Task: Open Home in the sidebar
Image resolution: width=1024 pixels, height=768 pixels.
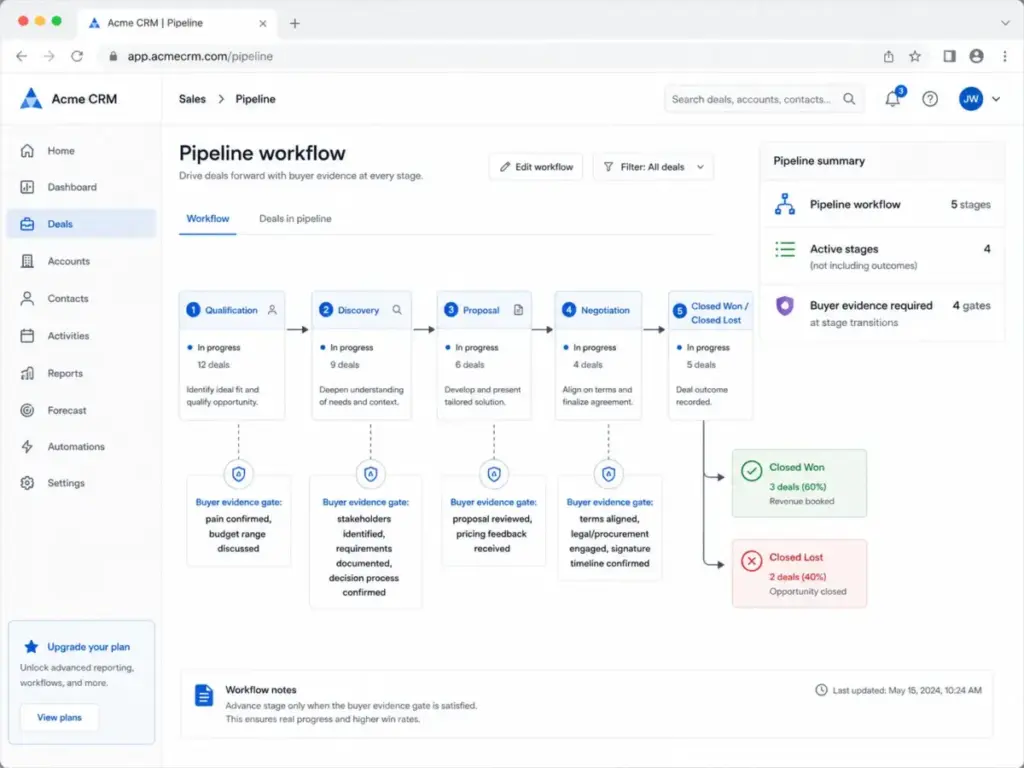Action: 81,151
